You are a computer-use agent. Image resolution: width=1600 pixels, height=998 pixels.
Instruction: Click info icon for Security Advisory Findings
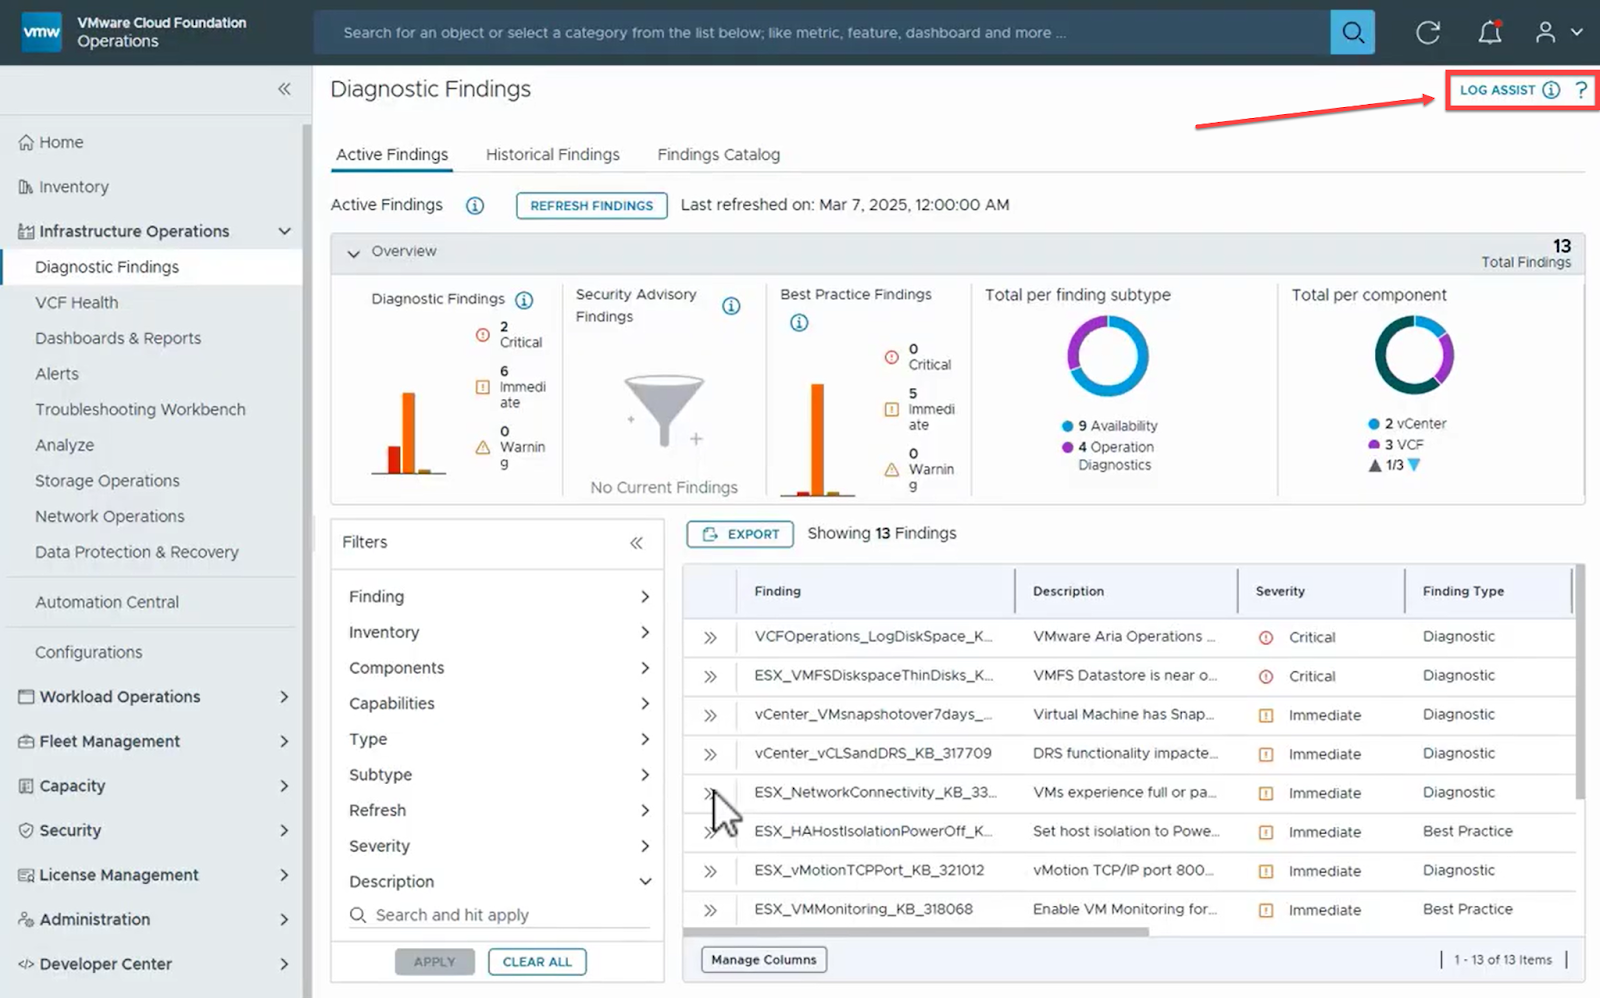[731, 306]
